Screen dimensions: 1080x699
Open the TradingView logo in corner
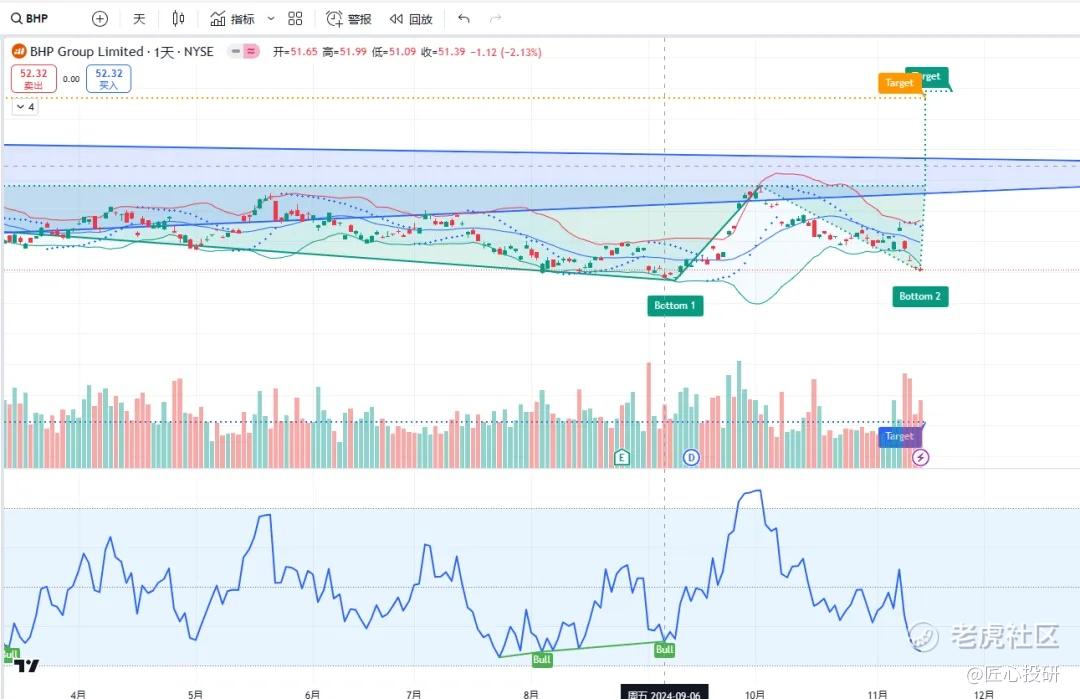point(26,666)
